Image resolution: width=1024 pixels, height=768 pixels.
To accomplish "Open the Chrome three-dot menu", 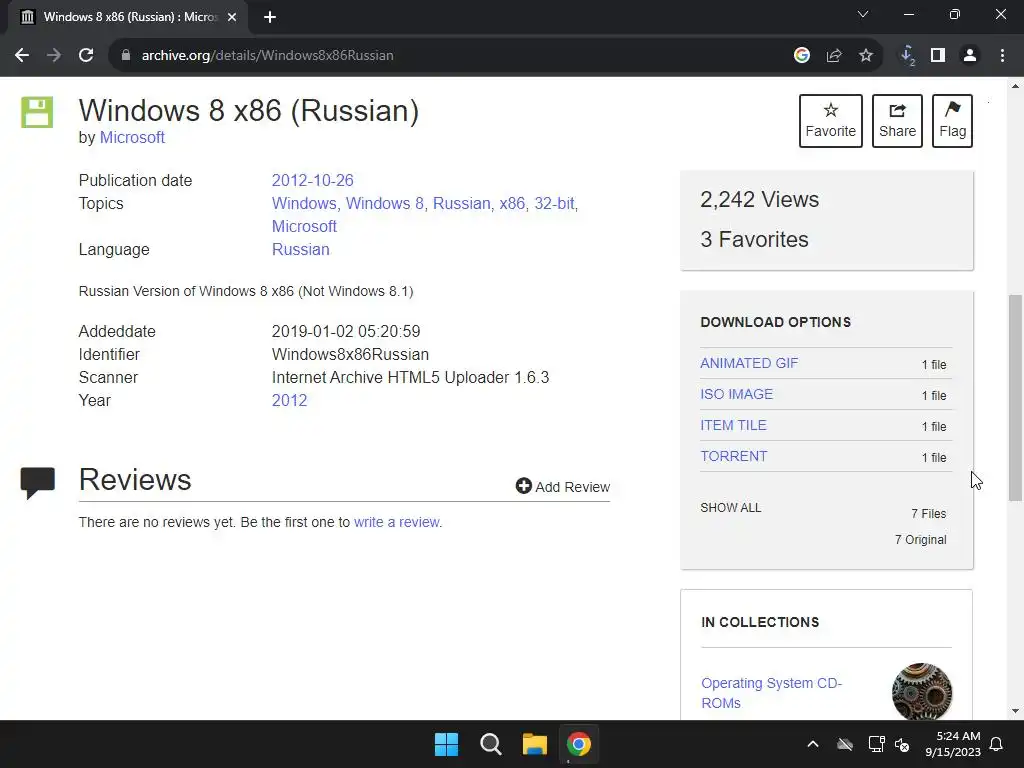I will coord(1002,56).
